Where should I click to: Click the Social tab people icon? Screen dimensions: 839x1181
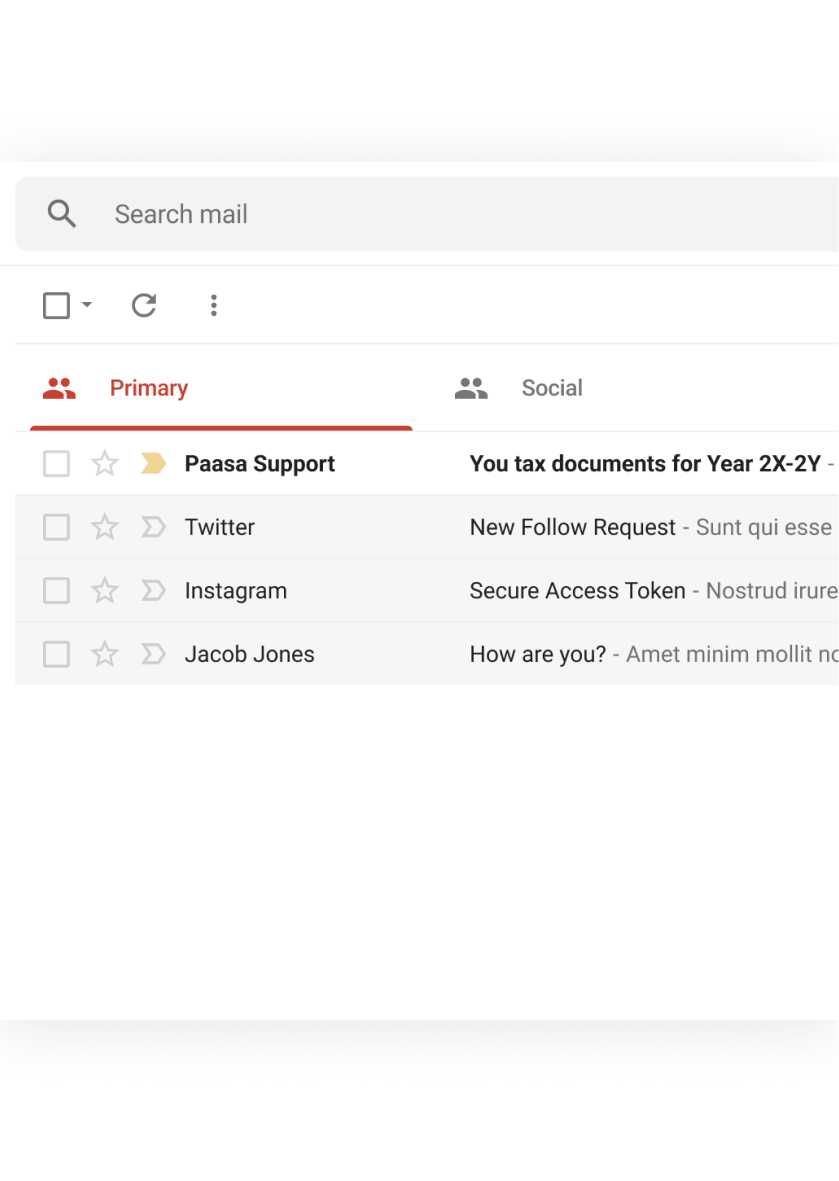tap(471, 388)
